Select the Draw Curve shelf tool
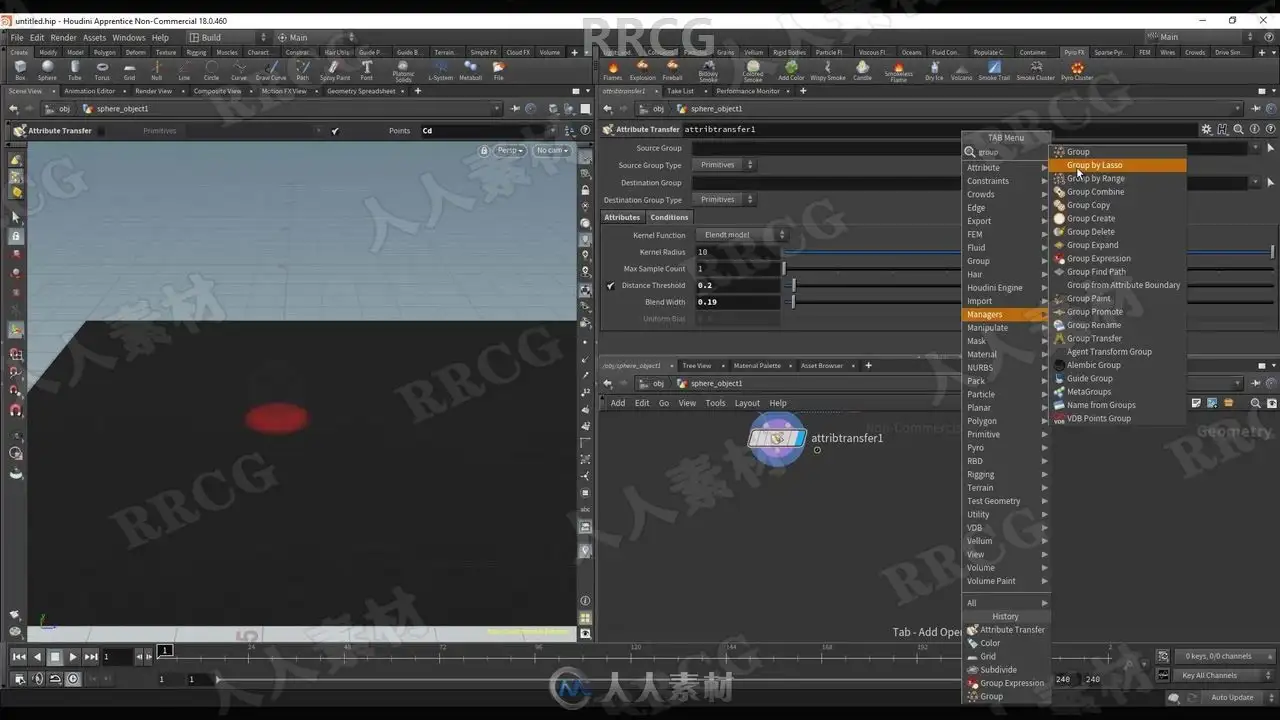Screen dimensions: 1280x720 270,70
